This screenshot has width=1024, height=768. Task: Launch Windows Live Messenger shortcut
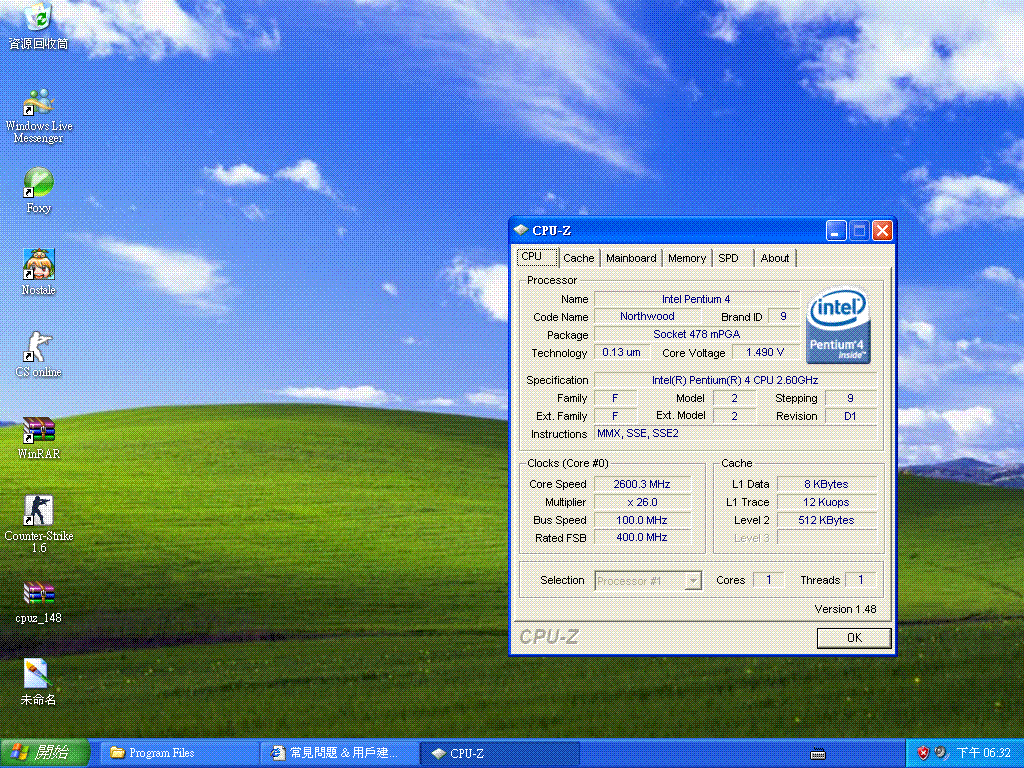point(38,104)
